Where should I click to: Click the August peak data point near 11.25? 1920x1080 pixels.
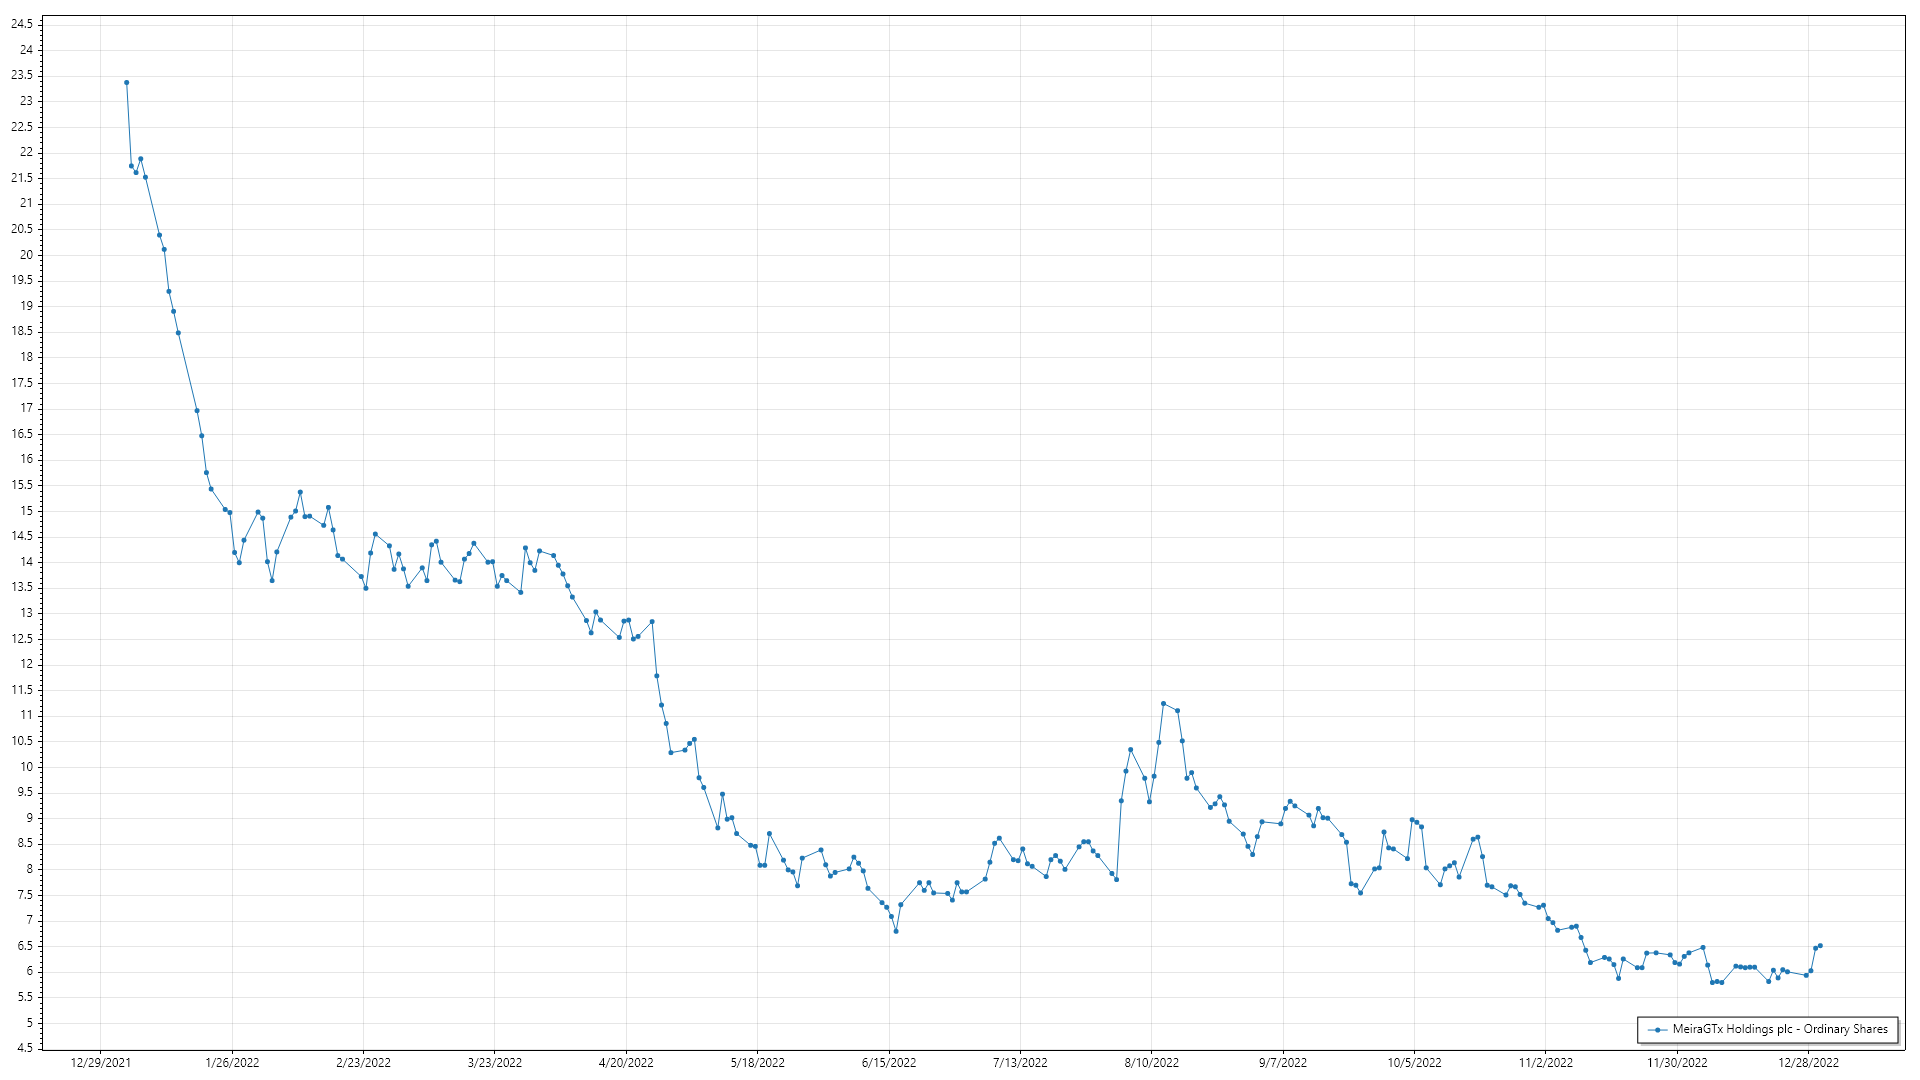pos(1163,704)
